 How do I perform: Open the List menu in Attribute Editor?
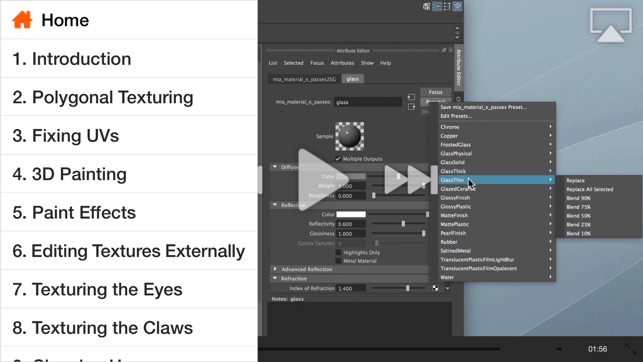pos(273,63)
